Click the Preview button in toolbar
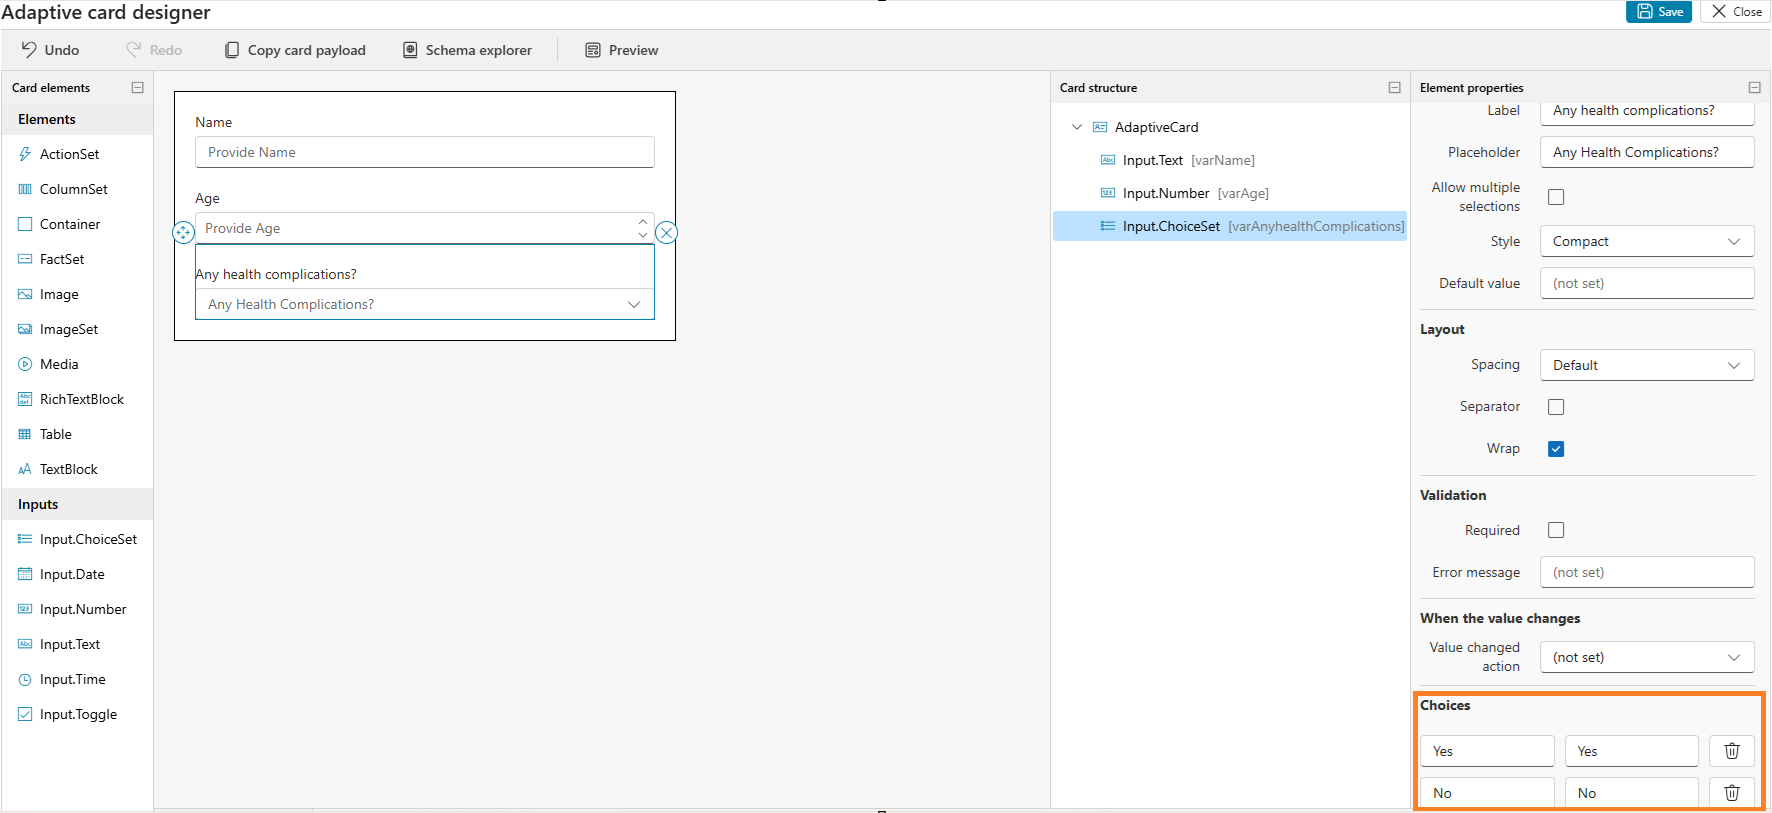This screenshot has width=1772, height=813. (x=622, y=50)
